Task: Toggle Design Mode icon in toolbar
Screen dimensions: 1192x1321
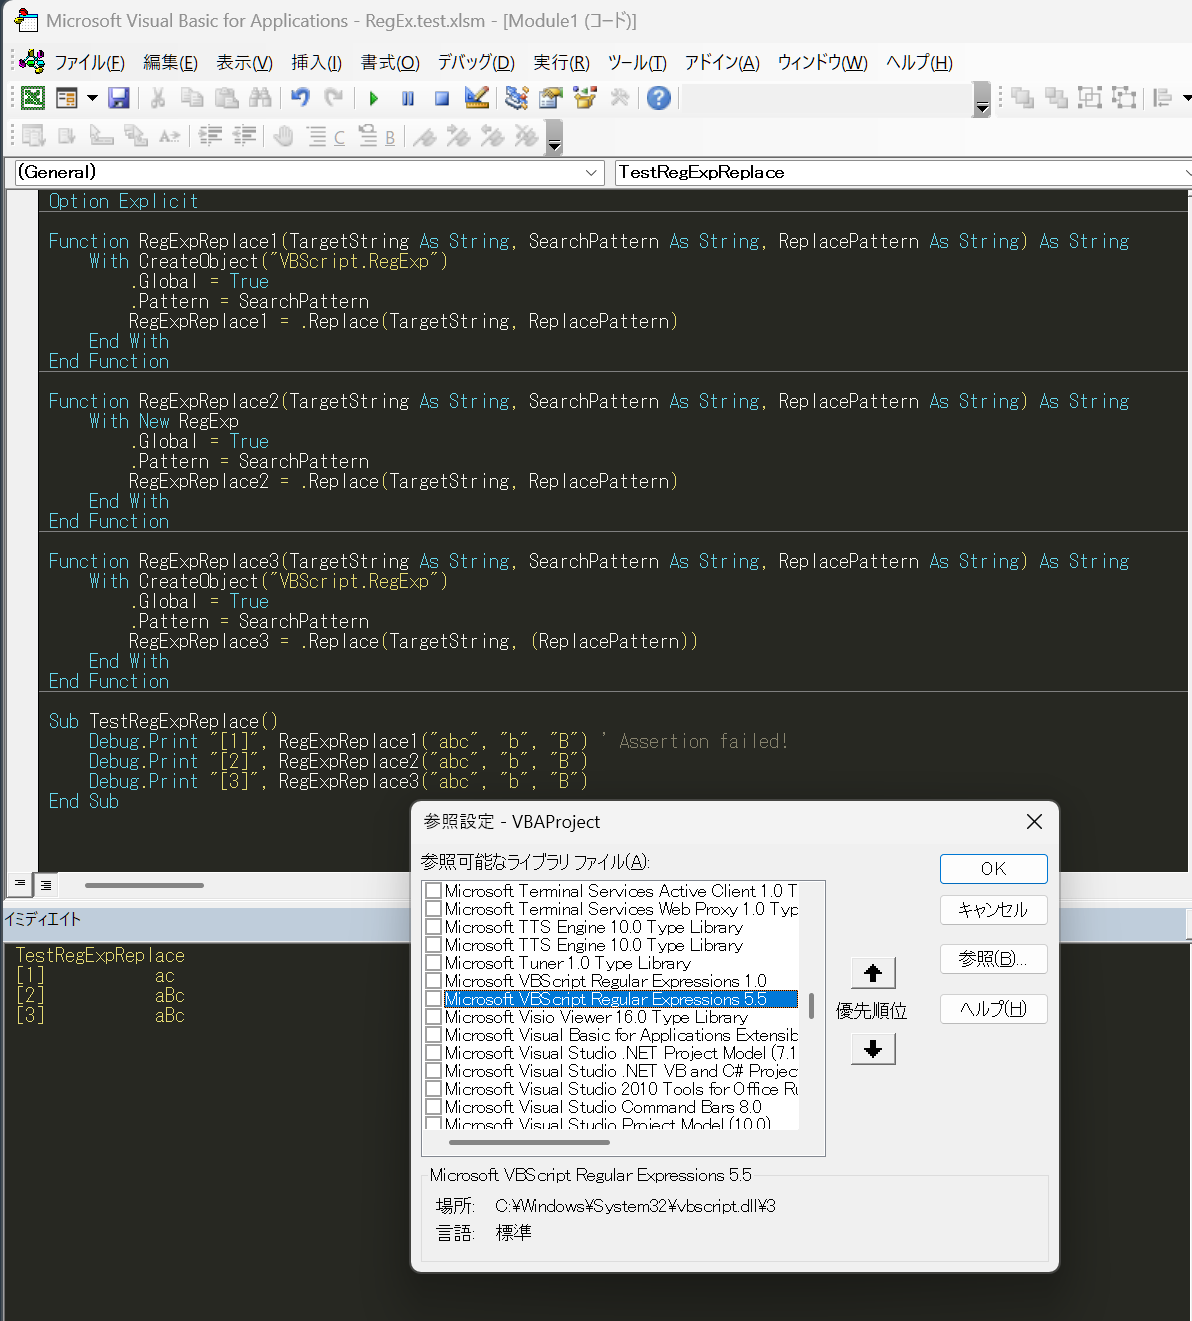Action: click(477, 97)
